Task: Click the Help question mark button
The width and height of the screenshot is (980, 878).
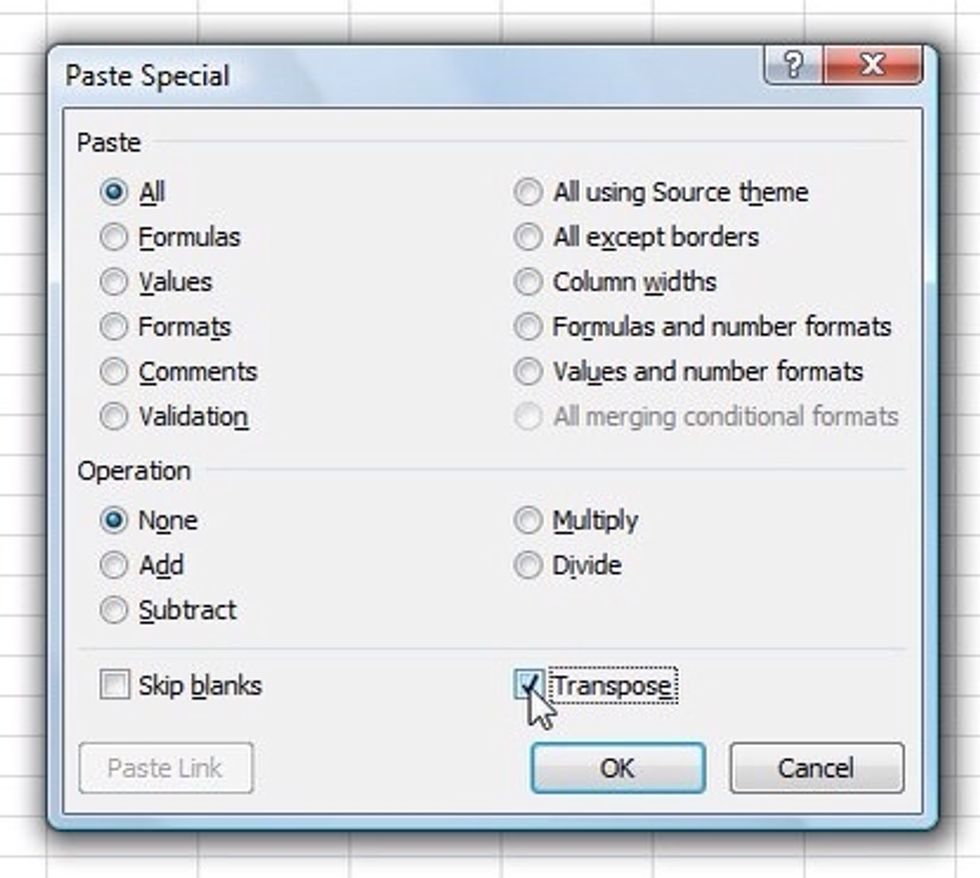Action: point(793,66)
